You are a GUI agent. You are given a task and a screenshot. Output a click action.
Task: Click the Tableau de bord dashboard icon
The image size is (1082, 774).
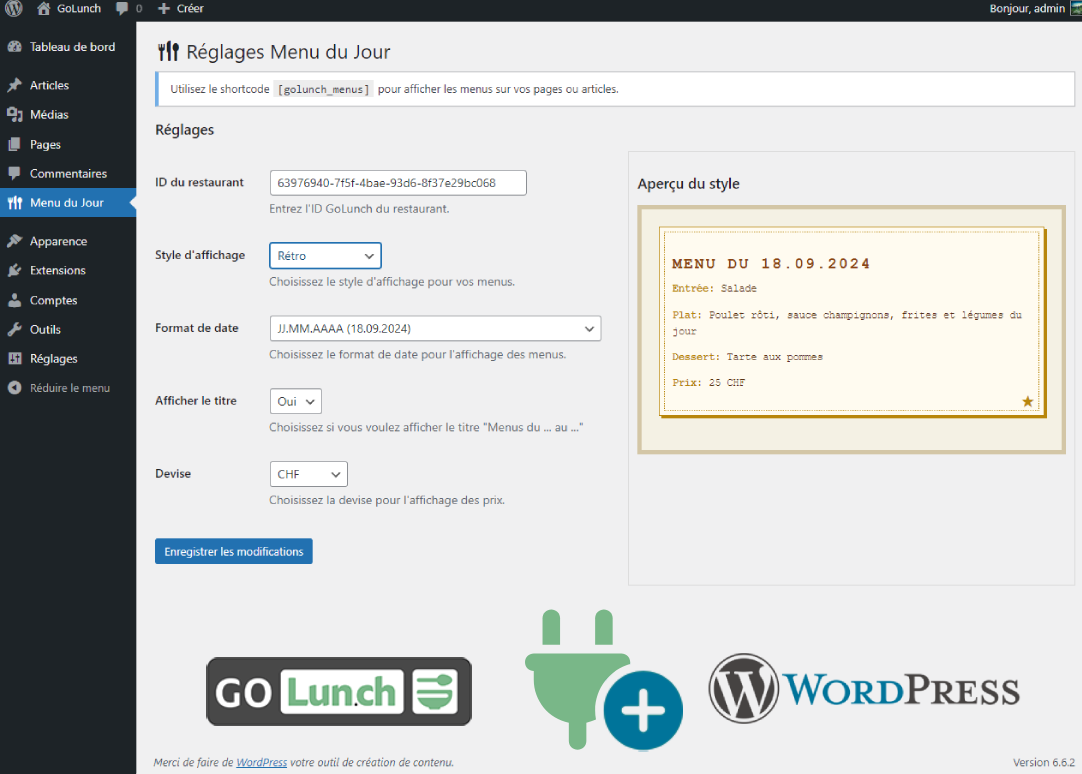(x=14, y=47)
